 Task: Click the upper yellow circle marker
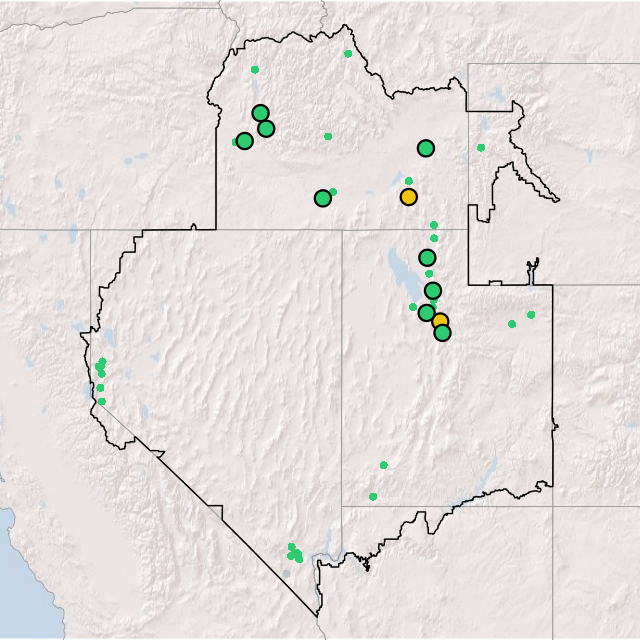click(408, 196)
